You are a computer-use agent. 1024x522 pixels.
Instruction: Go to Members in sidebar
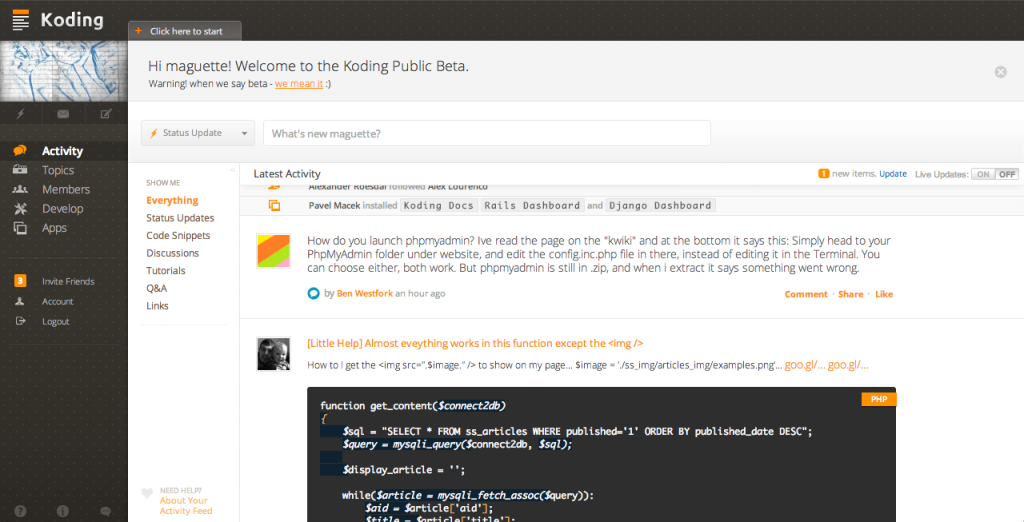point(66,189)
